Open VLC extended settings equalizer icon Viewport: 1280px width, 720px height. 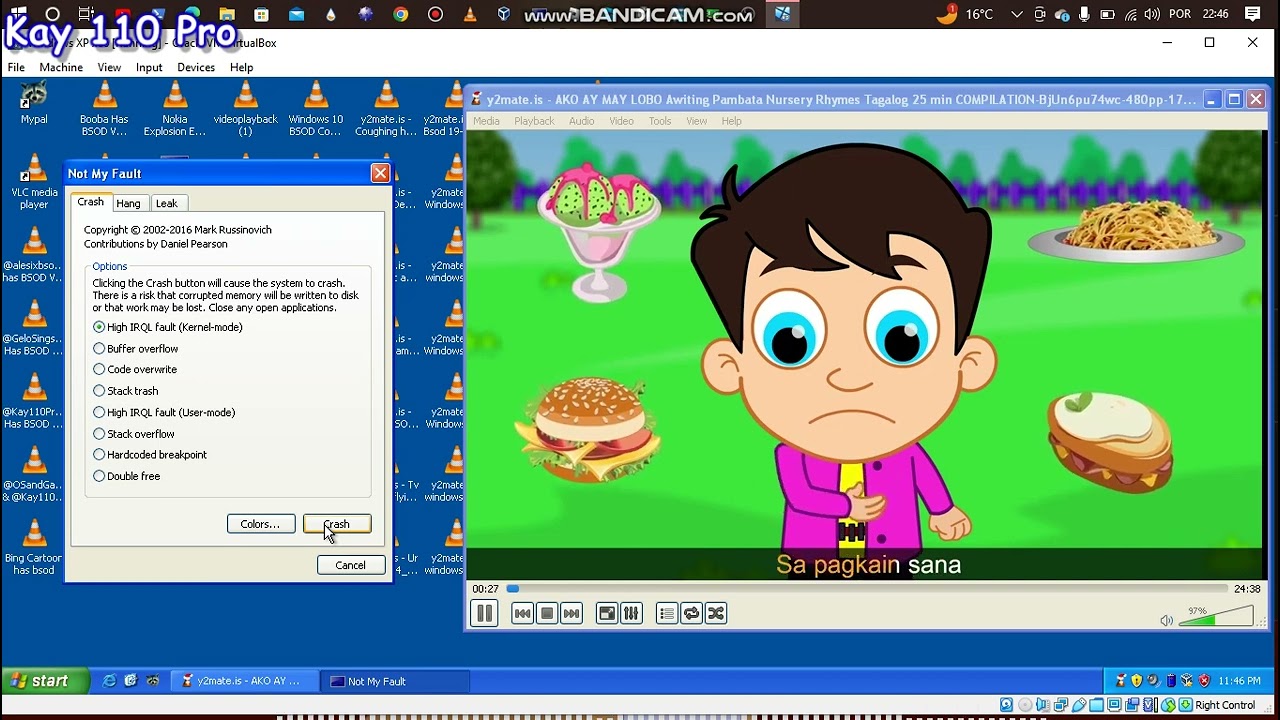pos(631,613)
